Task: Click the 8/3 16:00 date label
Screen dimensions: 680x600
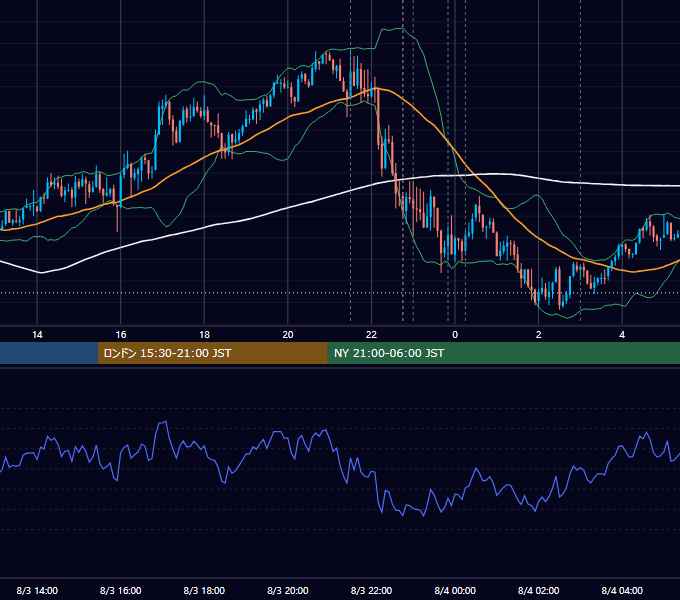Action: (121, 590)
